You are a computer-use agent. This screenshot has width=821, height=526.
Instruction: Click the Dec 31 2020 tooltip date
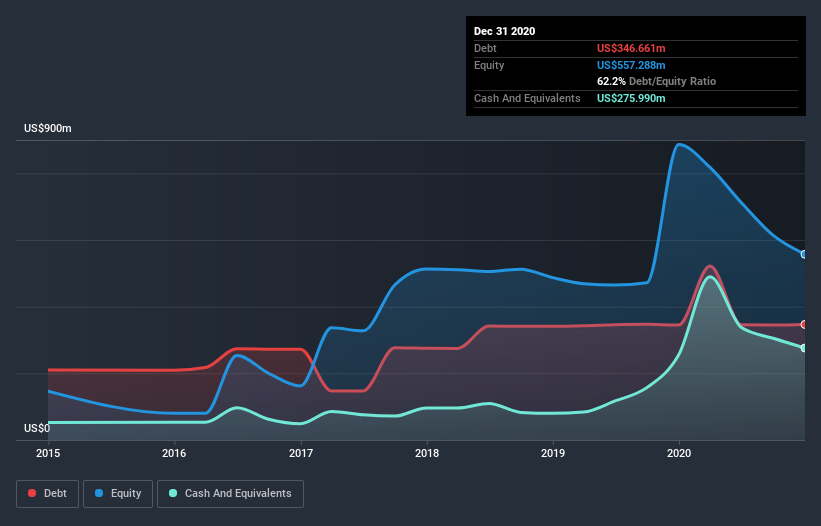504,31
